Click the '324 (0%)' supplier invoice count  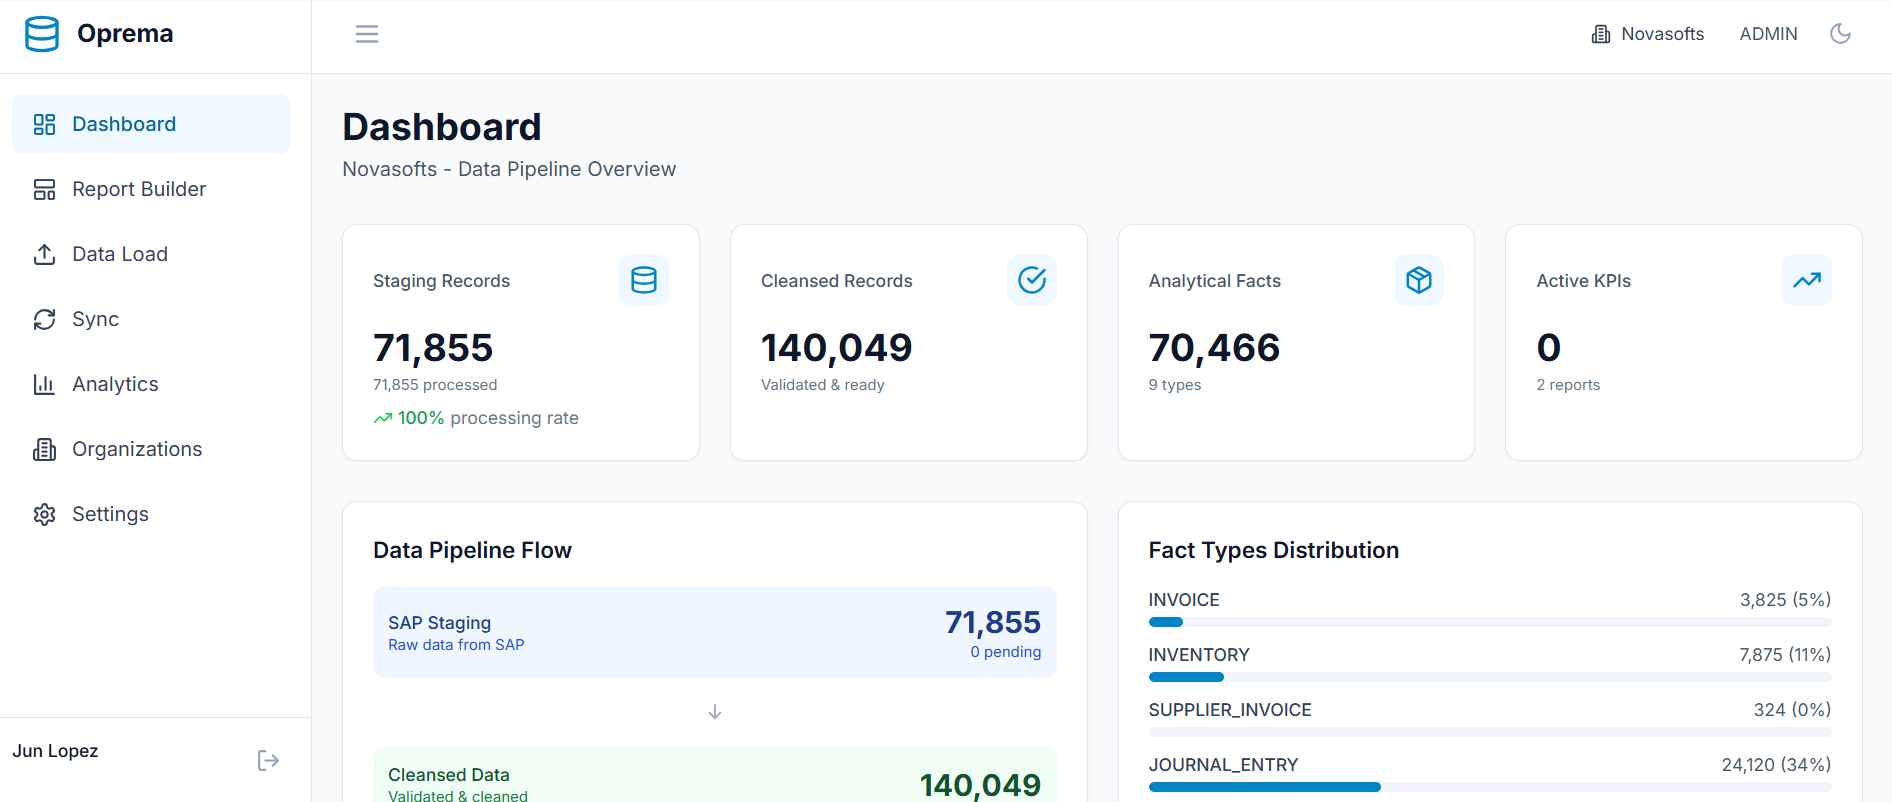1792,710
